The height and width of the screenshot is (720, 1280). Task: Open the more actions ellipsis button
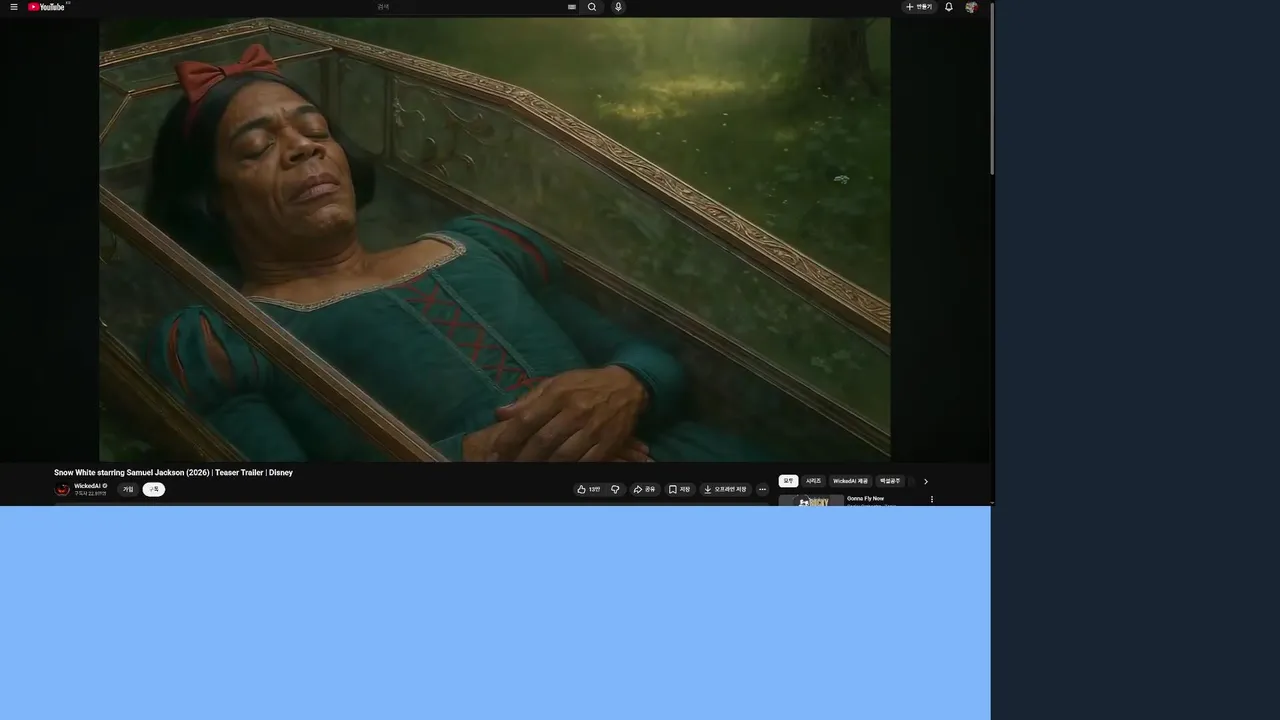(762, 490)
